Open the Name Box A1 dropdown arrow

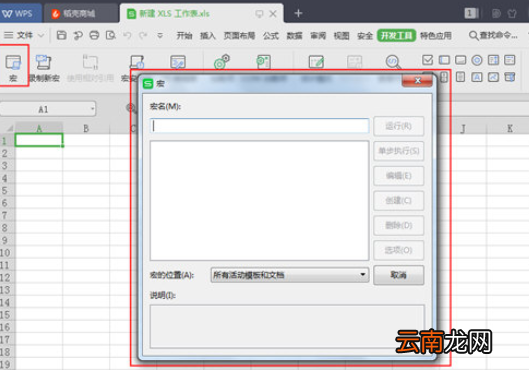coord(92,109)
